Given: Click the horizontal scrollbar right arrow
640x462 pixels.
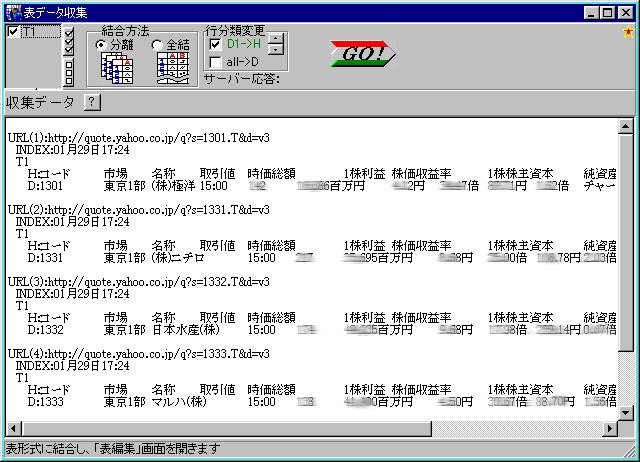Looking at the screenshot, I should click(x=610, y=429).
